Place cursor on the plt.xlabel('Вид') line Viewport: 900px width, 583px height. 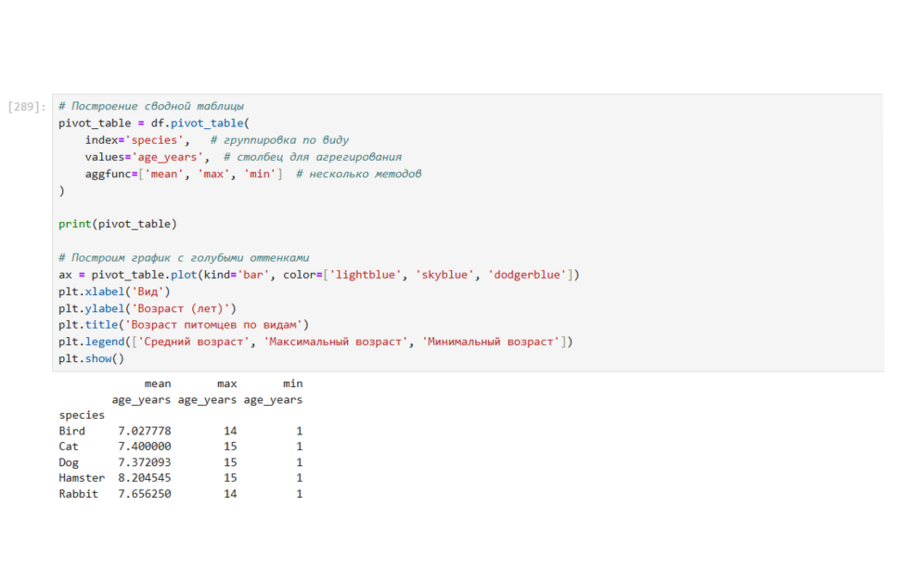point(114,292)
